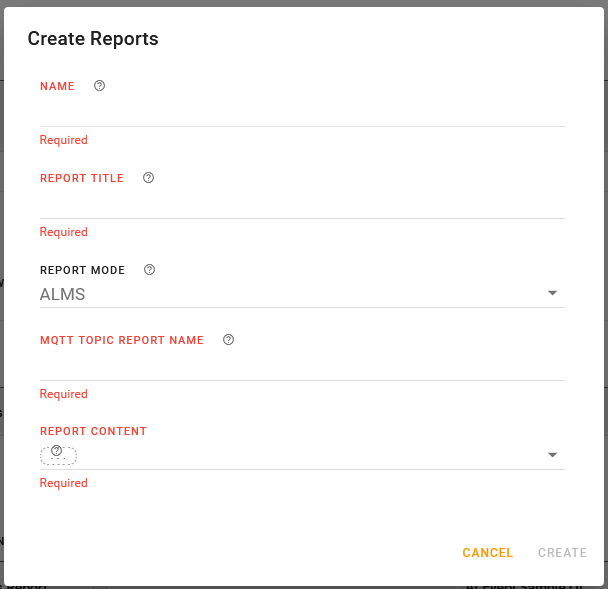
Task: Click the REPORT MODE help question icon
Action: point(150,270)
